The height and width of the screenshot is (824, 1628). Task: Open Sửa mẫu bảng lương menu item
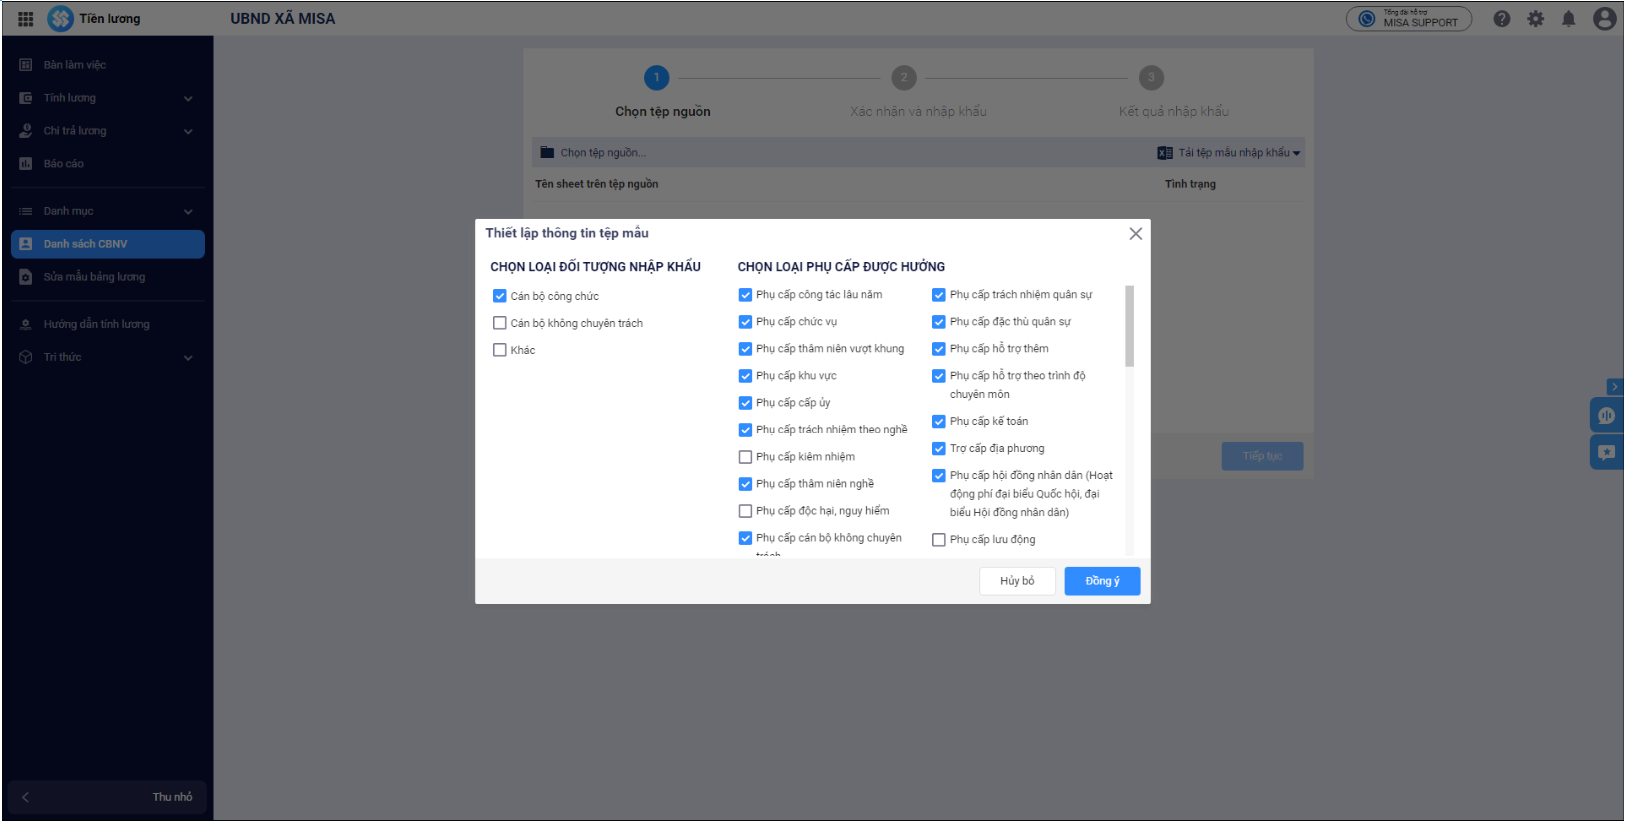94,277
